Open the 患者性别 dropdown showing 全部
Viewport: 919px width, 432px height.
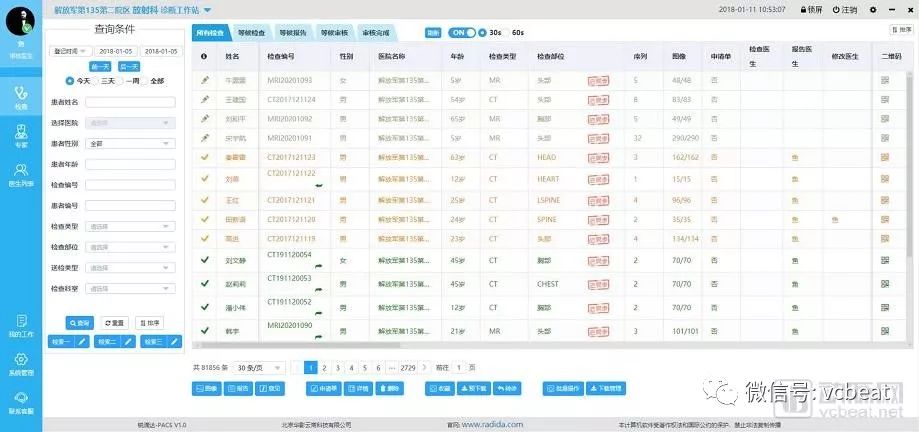click(x=130, y=144)
